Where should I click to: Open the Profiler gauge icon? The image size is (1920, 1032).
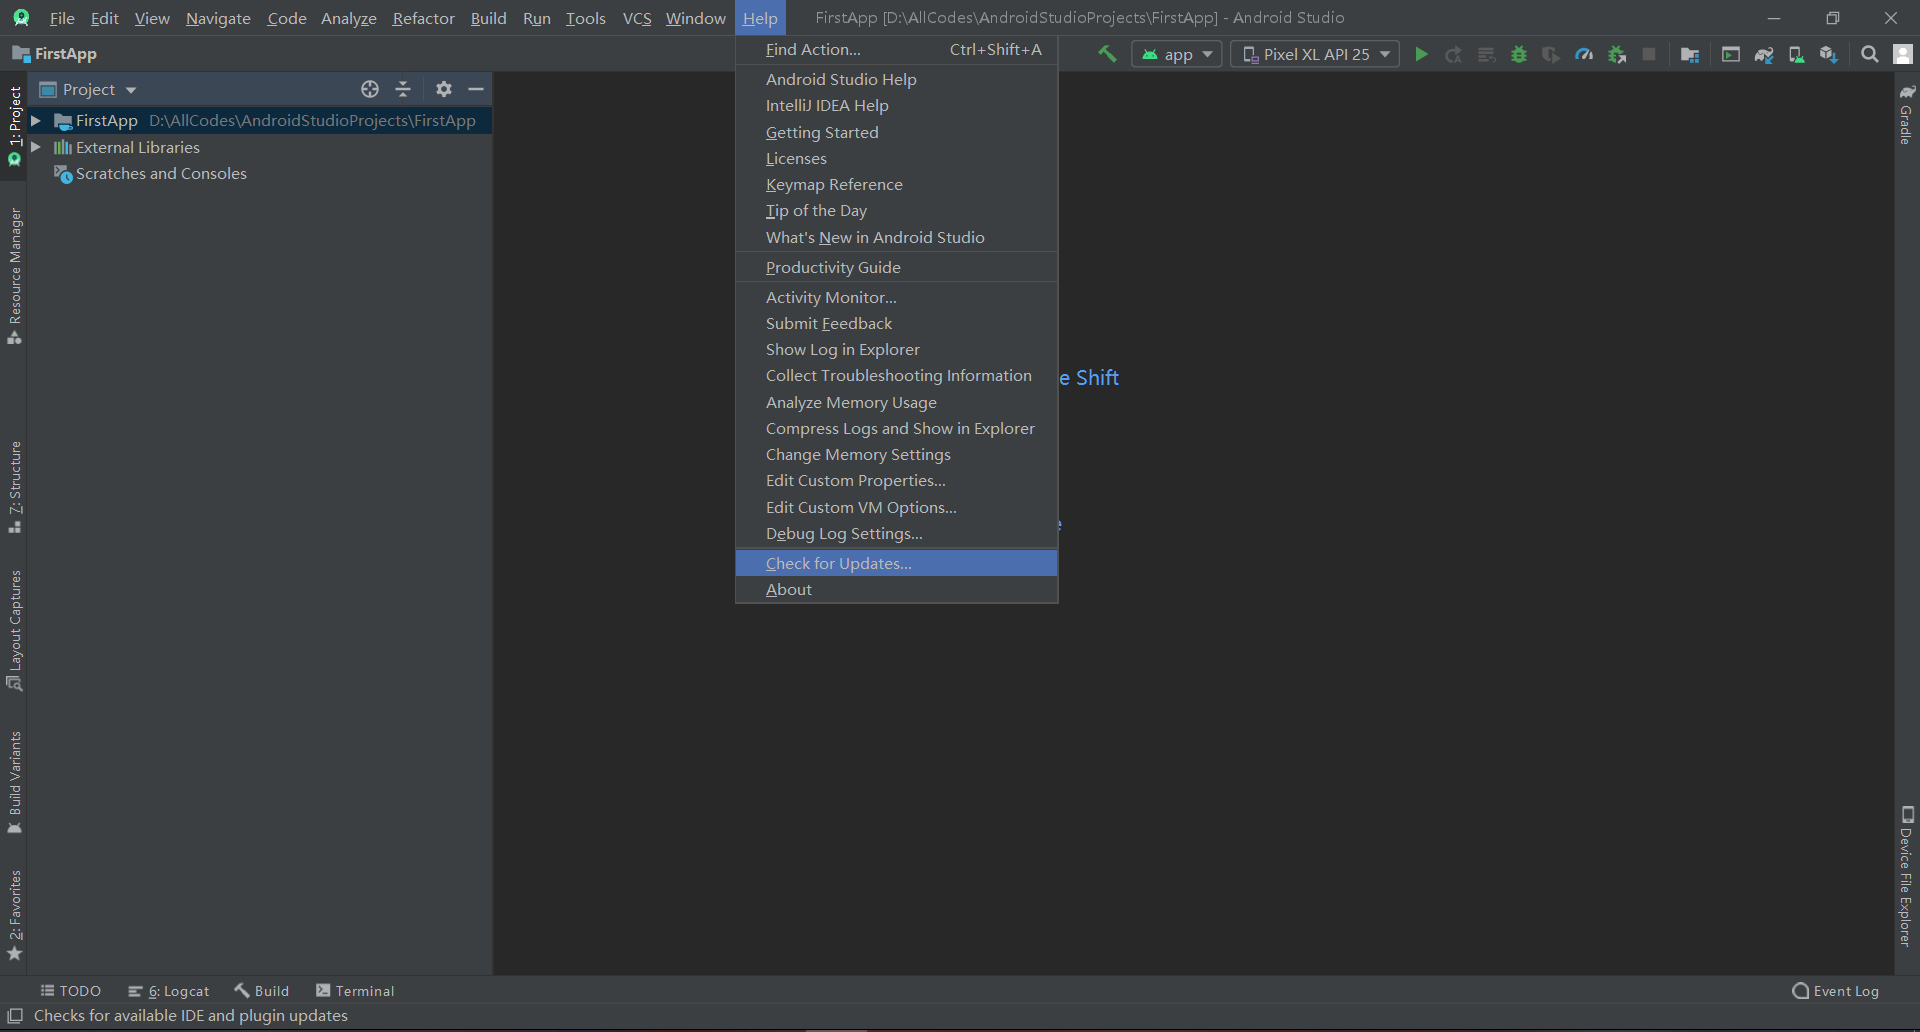pos(1584,54)
